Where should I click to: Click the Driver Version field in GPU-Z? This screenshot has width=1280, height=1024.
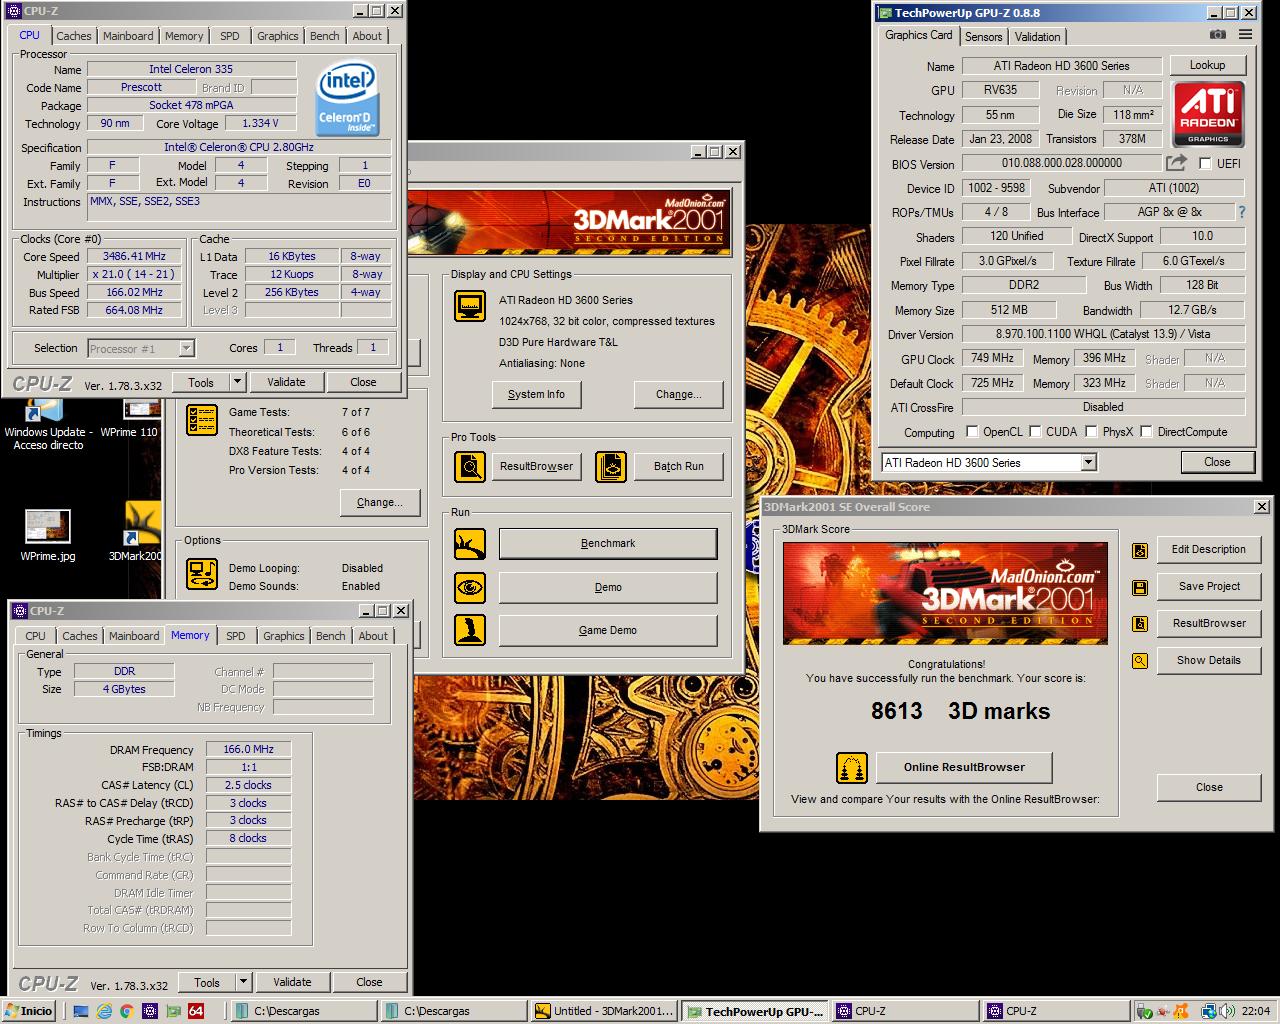[1103, 334]
